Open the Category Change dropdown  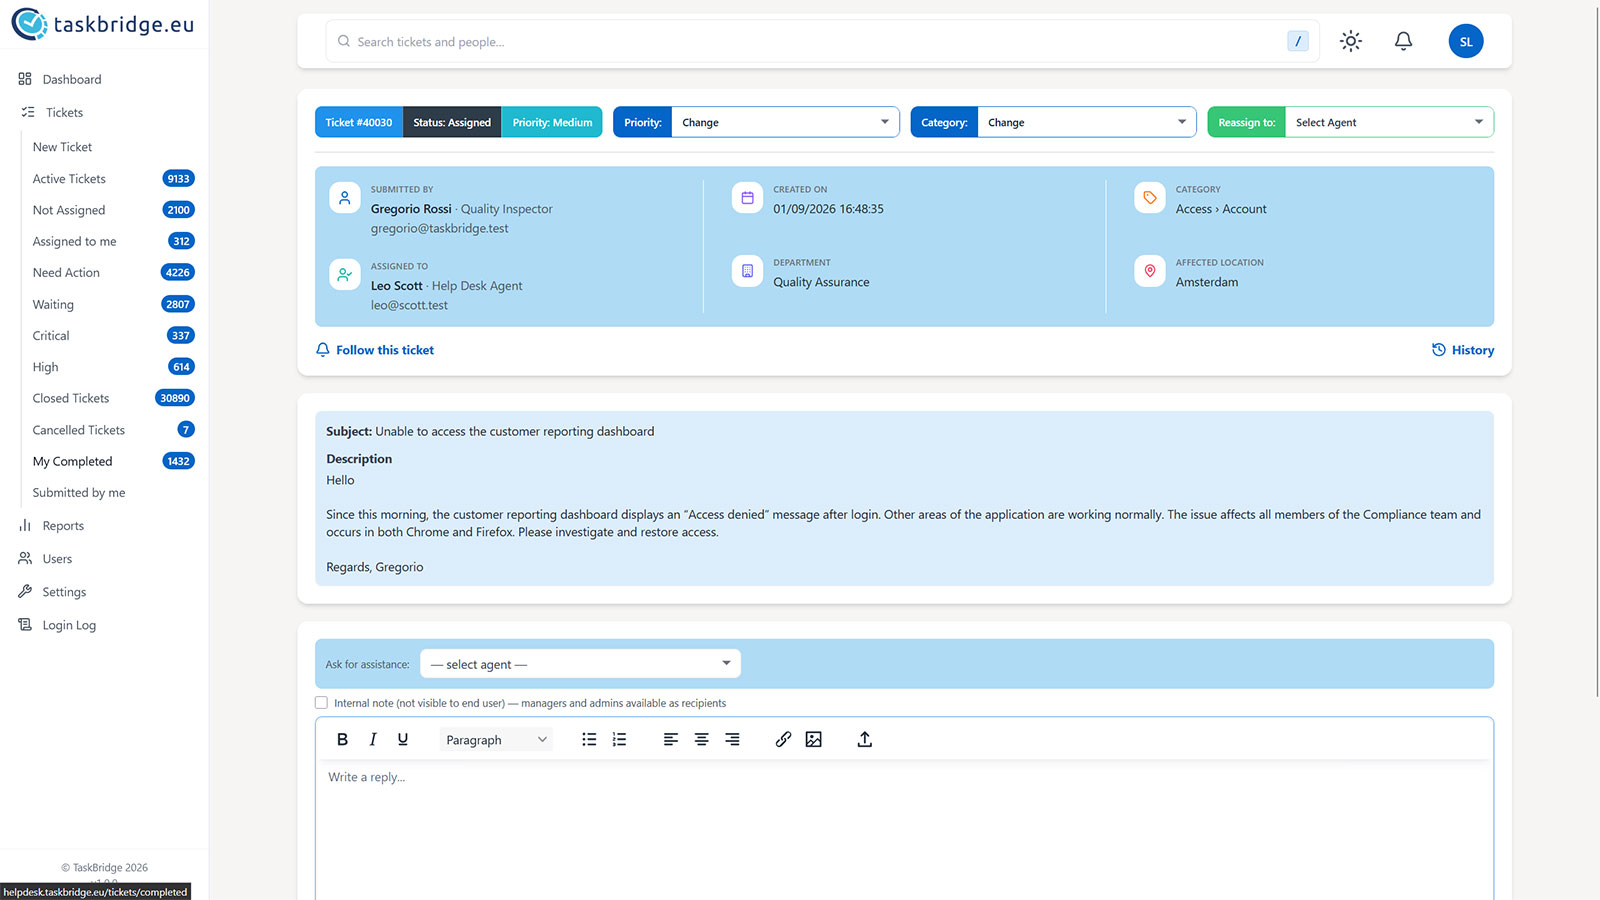(1087, 122)
